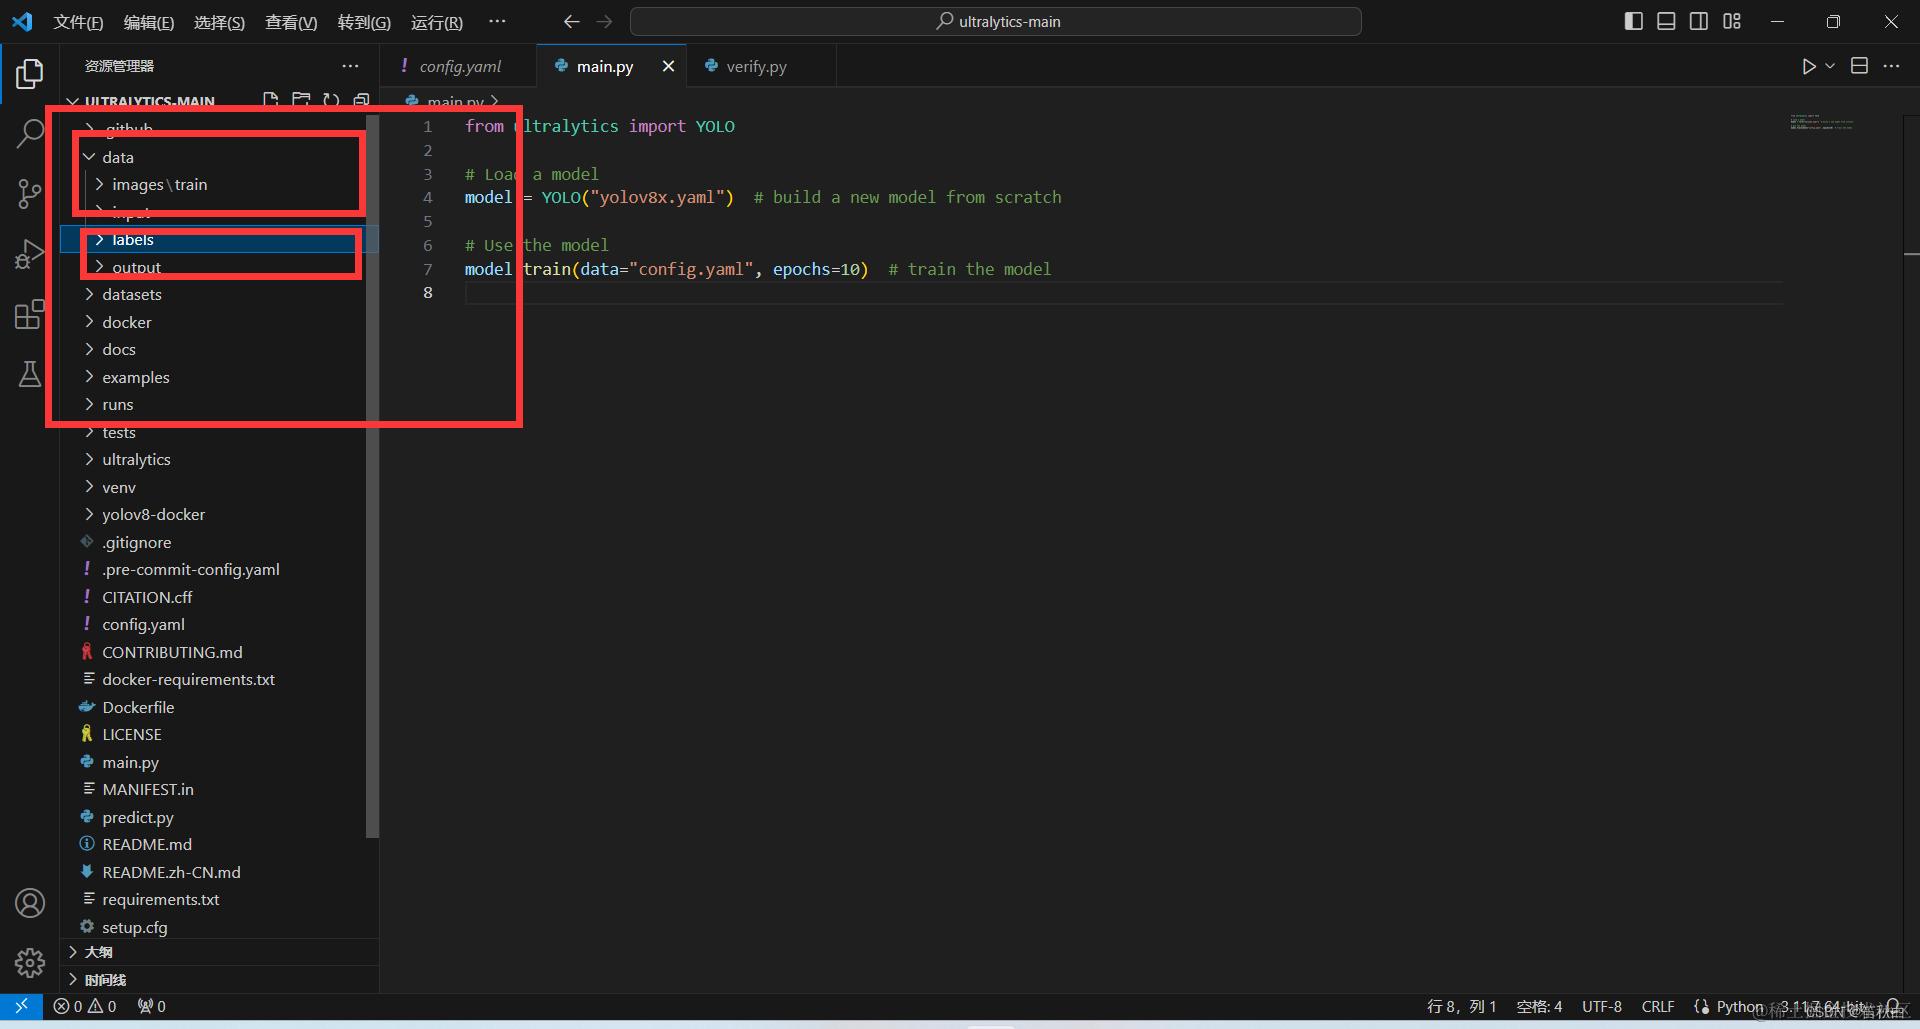This screenshot has width=1920, height=1029.
Task: Run the Python file with the play button
Action: click(x=1809, y=66)
